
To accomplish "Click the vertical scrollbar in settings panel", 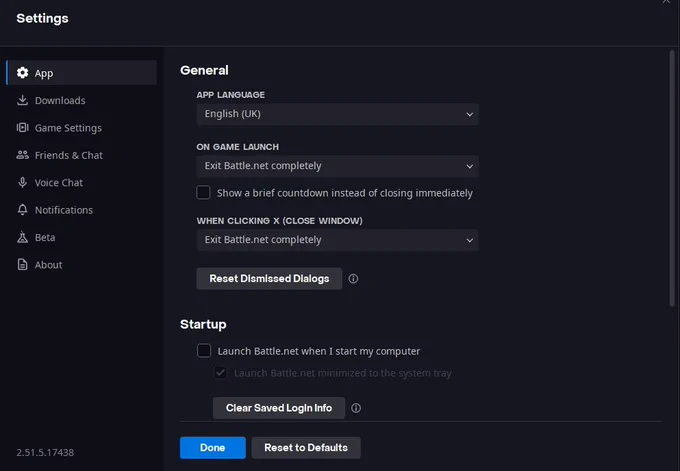I will click(672, 179).
